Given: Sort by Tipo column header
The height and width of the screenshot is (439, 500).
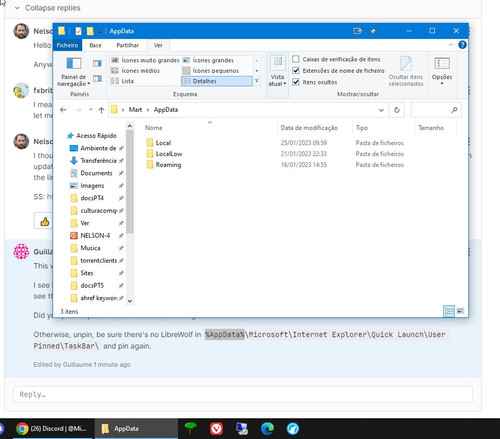Looking at the screenshot, I should (x=362, y=128).
